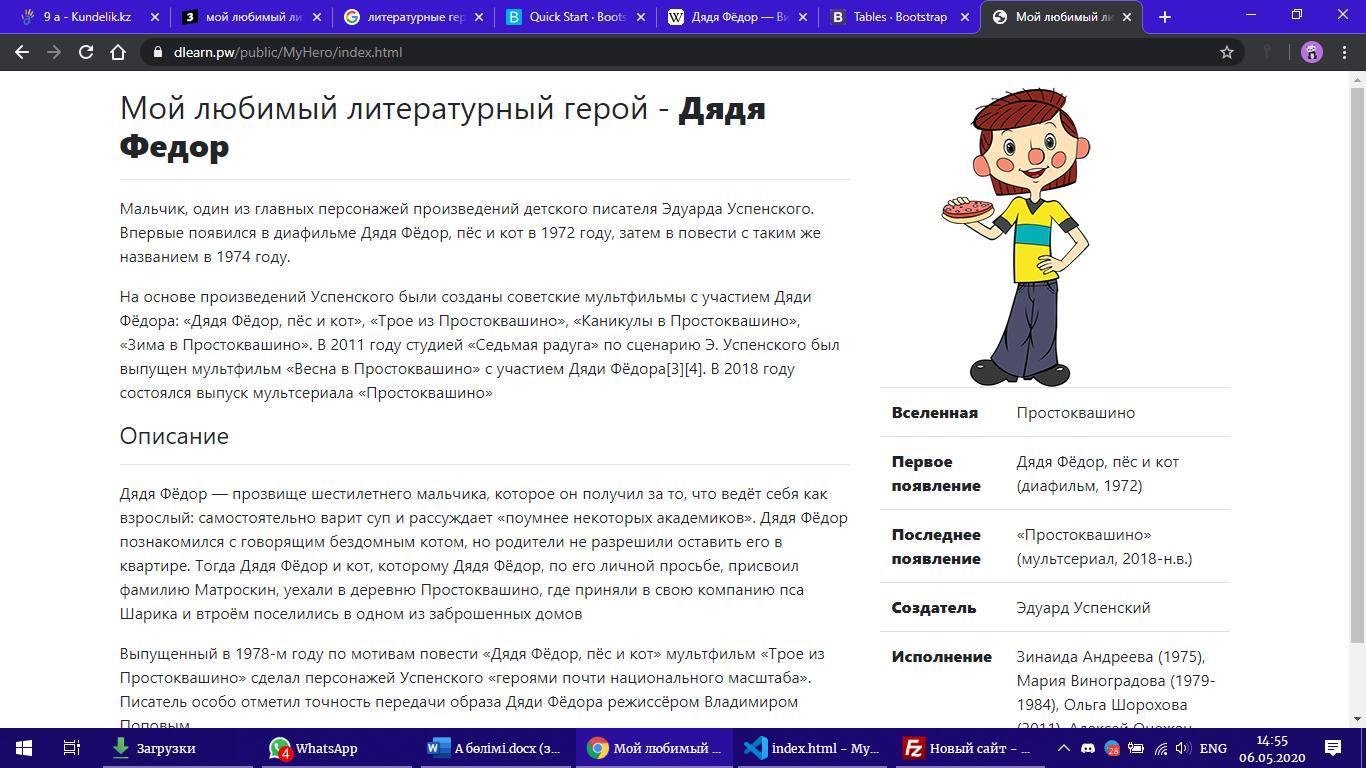Close the active Мой любимый tab
This screenshot has width=1366, height=768.
[x=1127, y=17]
